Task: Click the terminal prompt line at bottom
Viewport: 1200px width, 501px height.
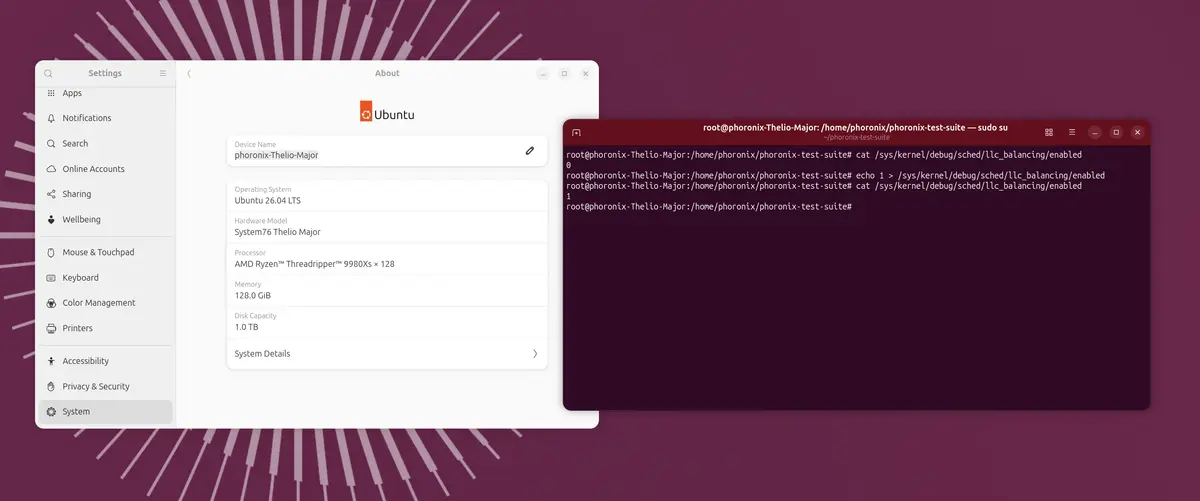Action: 708,206
